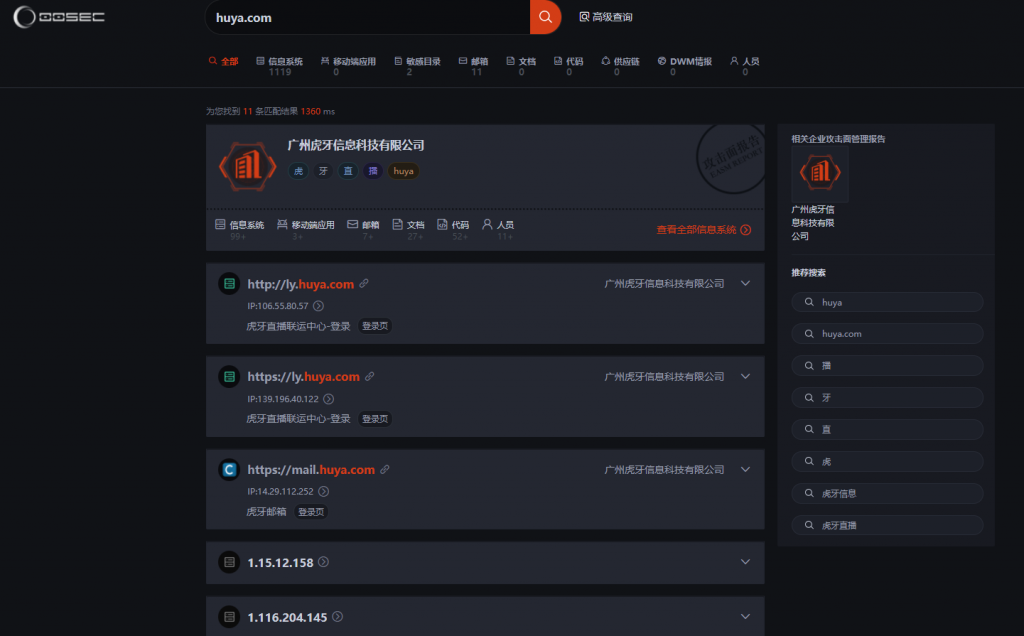This screenshot has width=1024, height=636.
Task: Click link icon beside https://mail.huya.com
Action: (385, 469)
